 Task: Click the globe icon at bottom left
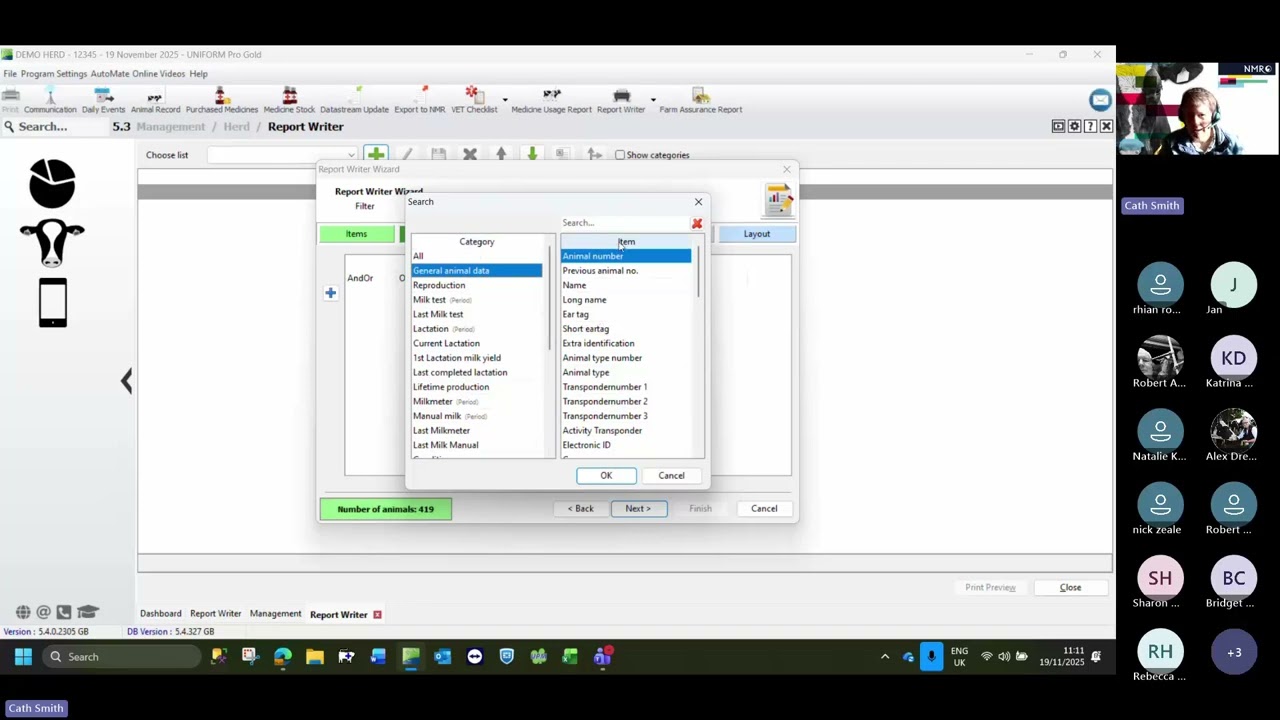coord(22,612)
